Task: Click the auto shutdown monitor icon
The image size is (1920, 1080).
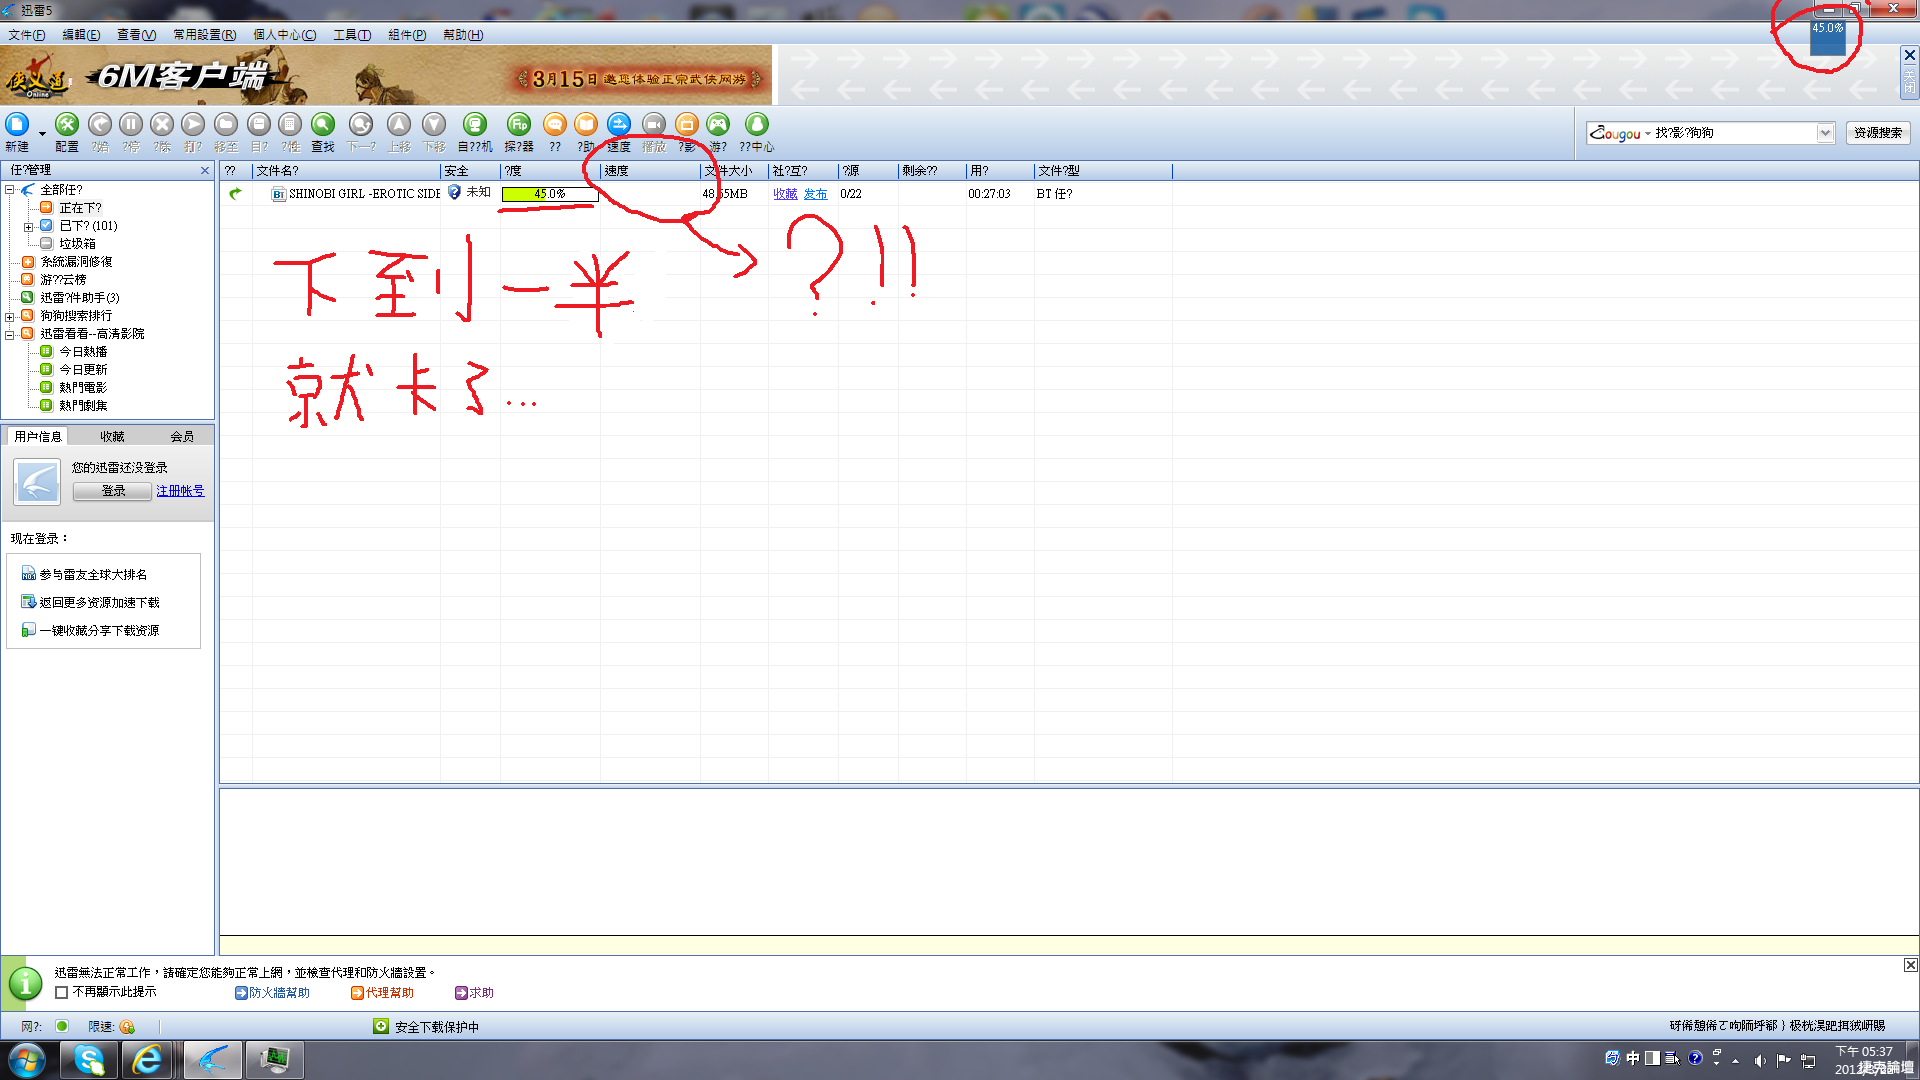Action: pyautogui.click(x=474, y=125)
